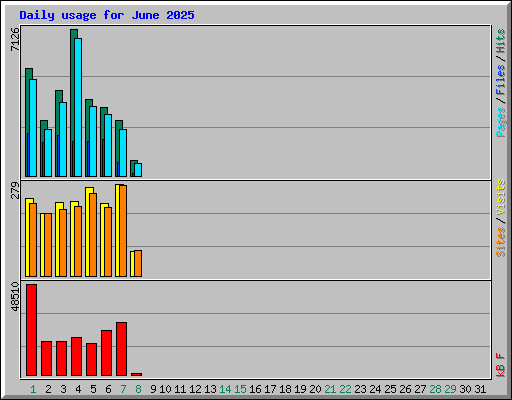Click the blue "Files" legend label
This screenshot has width=512, height=400.
pos(500,80)
